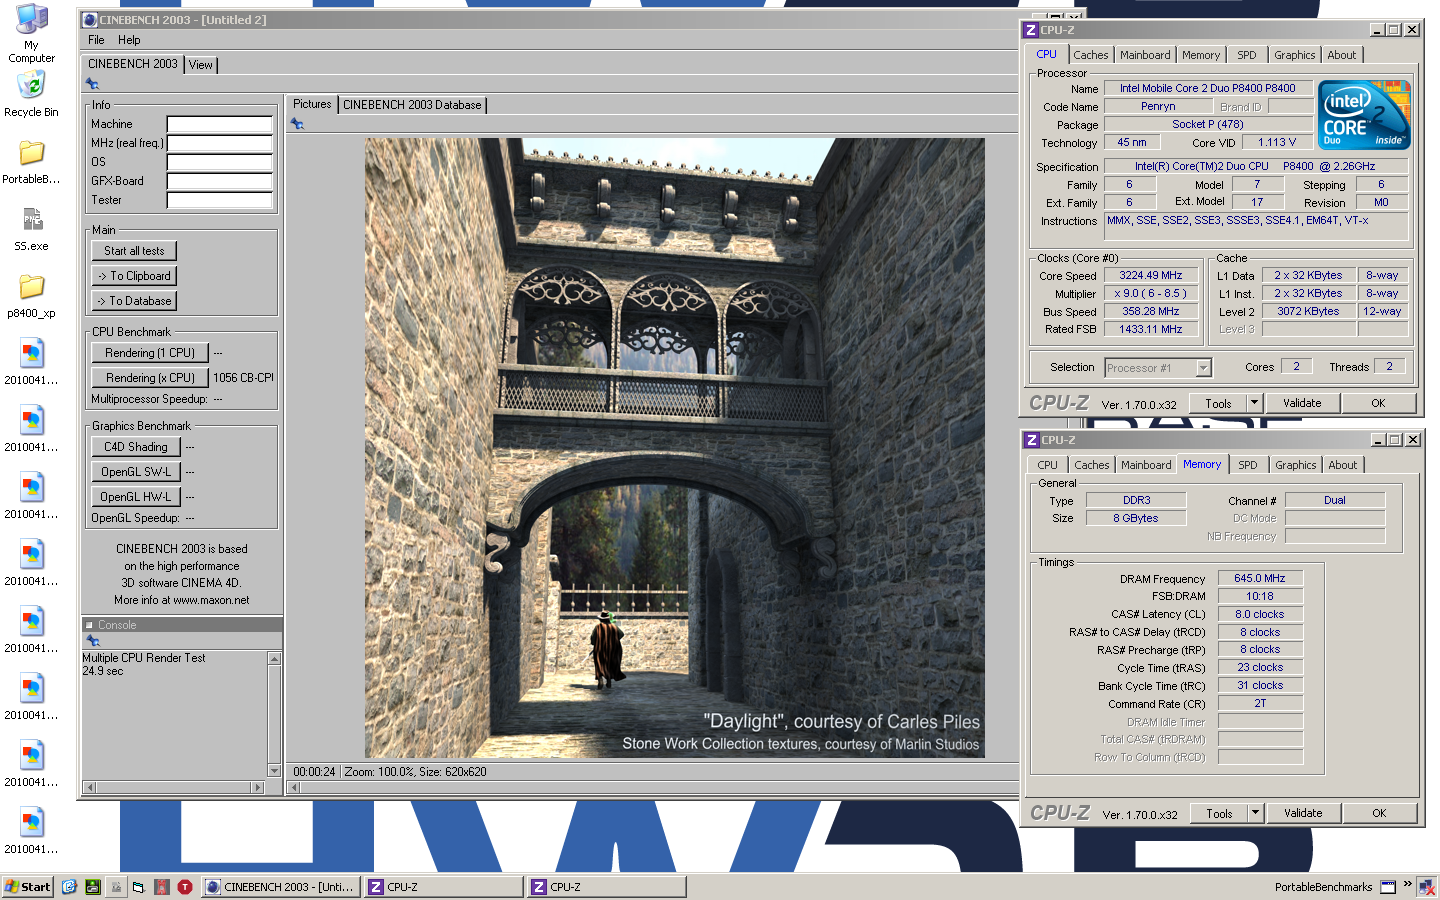This screenshot has width=1440, height=900.
Task: Expand the PortableBenchmarks toolbar chevron
Action: 1407,884
